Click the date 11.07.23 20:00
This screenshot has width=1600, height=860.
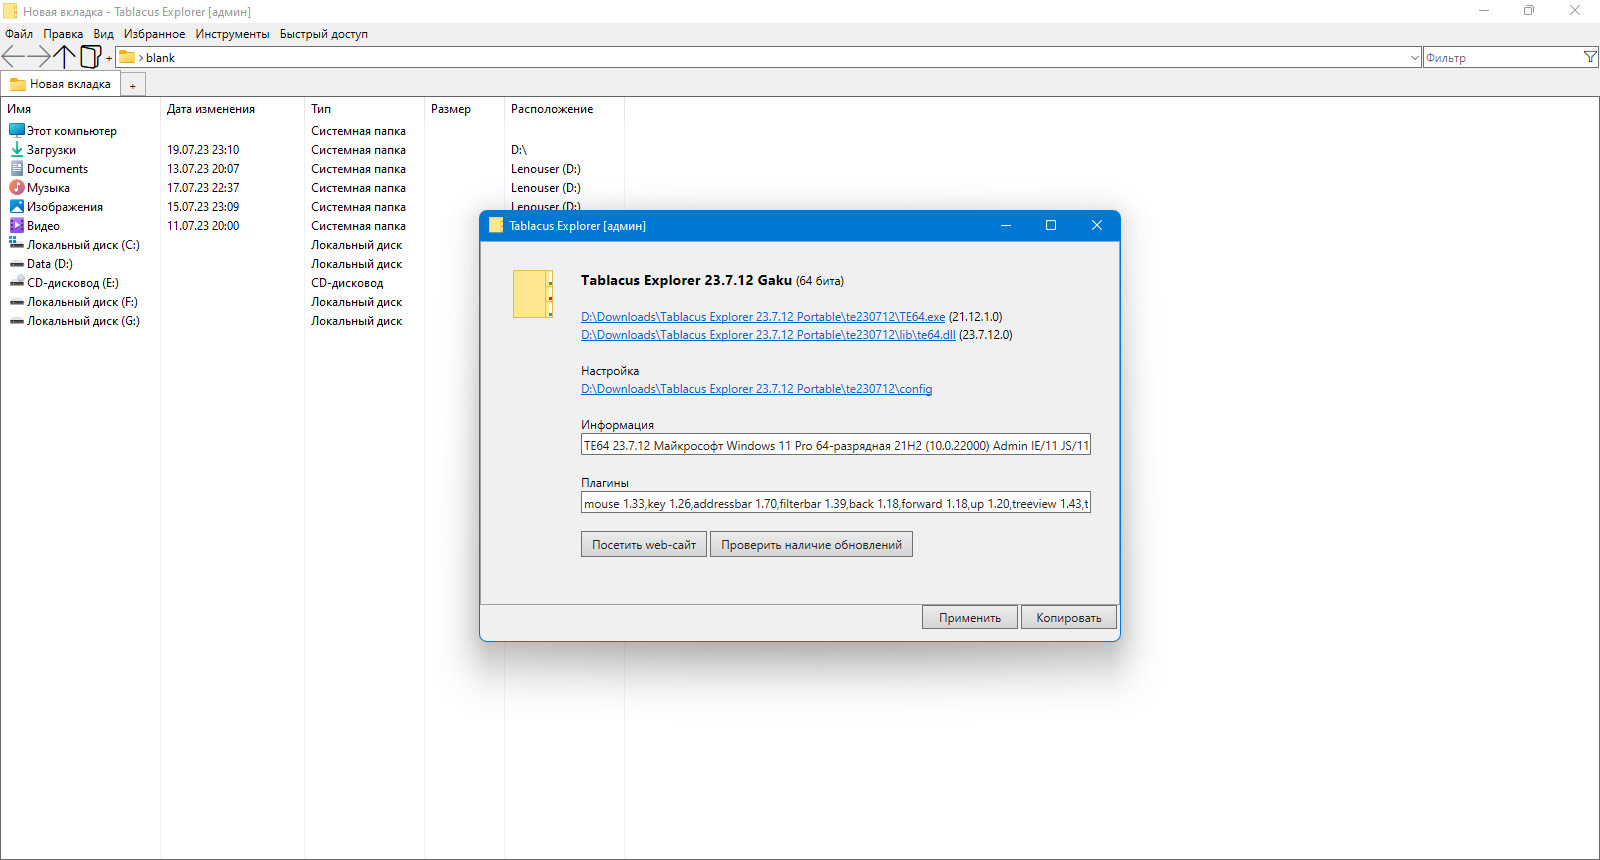pos(203,226)
